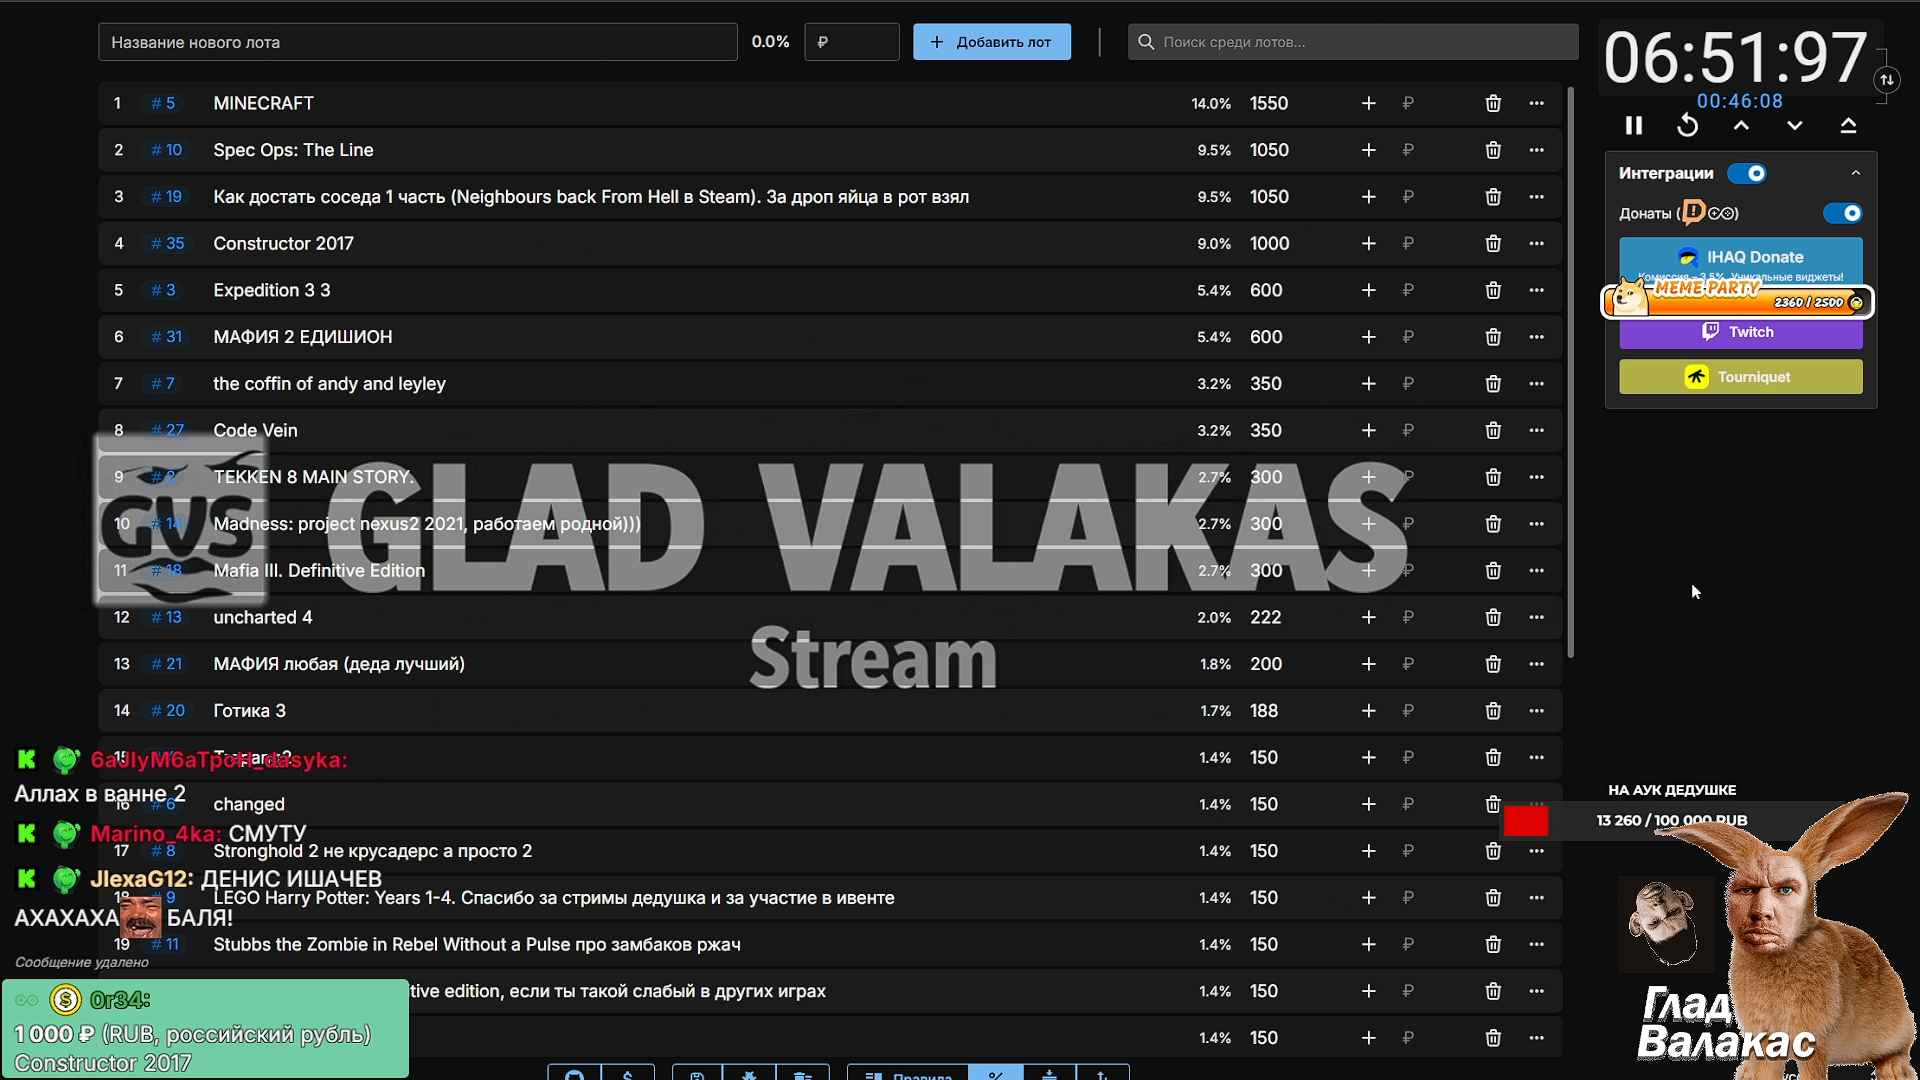This screenshot has width=1920, height=1080.
Task: Open Tourniquet integration
Action: pos(1740,377)
